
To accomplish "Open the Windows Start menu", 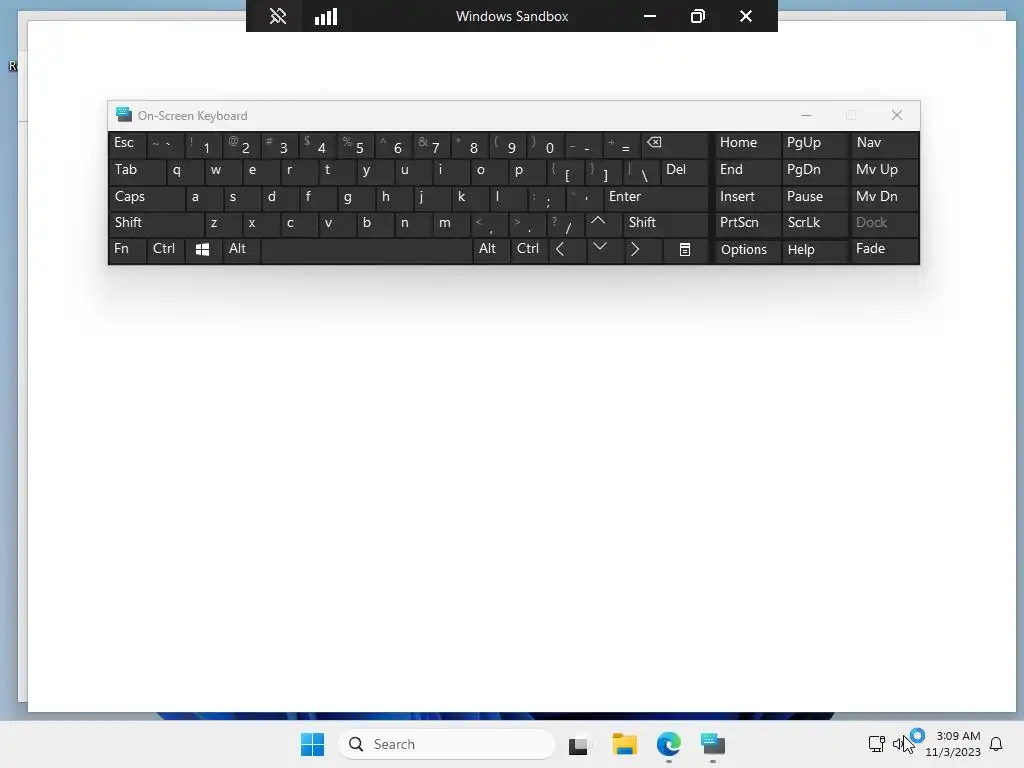I will coord(312,744).
